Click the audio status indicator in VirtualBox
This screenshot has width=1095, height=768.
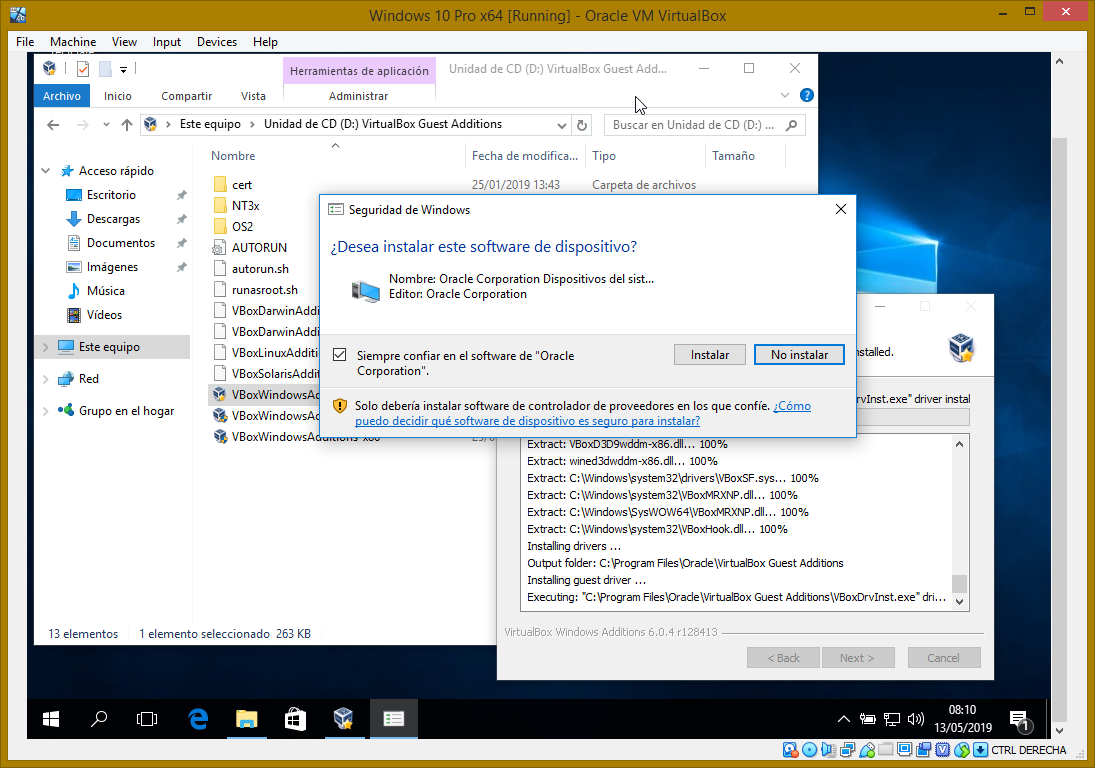click(828, 750)
